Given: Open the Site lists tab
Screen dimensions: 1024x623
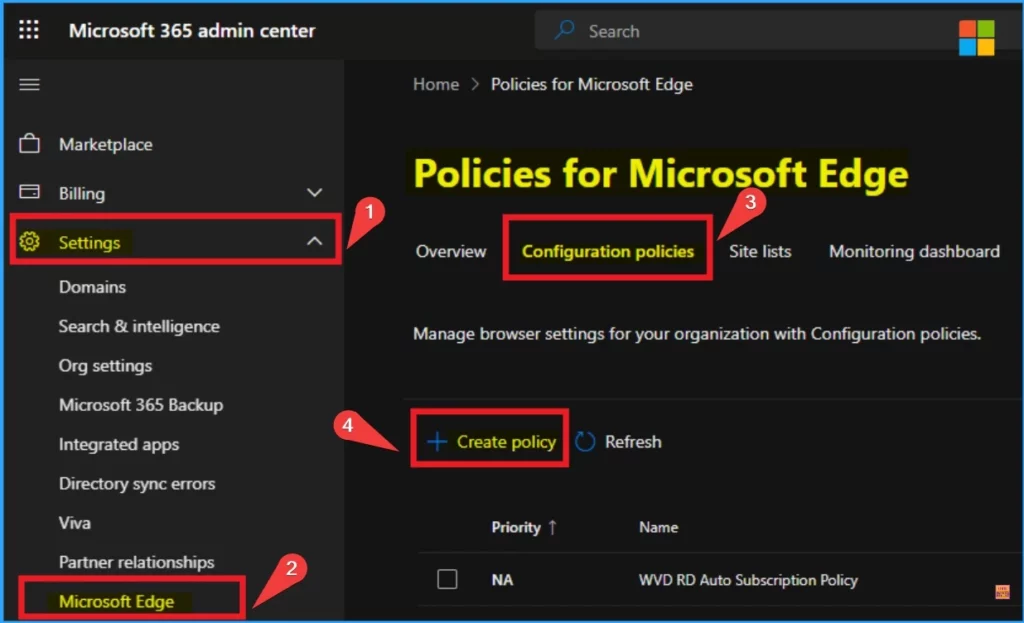Looking at the screenshot, I should click(x=760, y=251).
